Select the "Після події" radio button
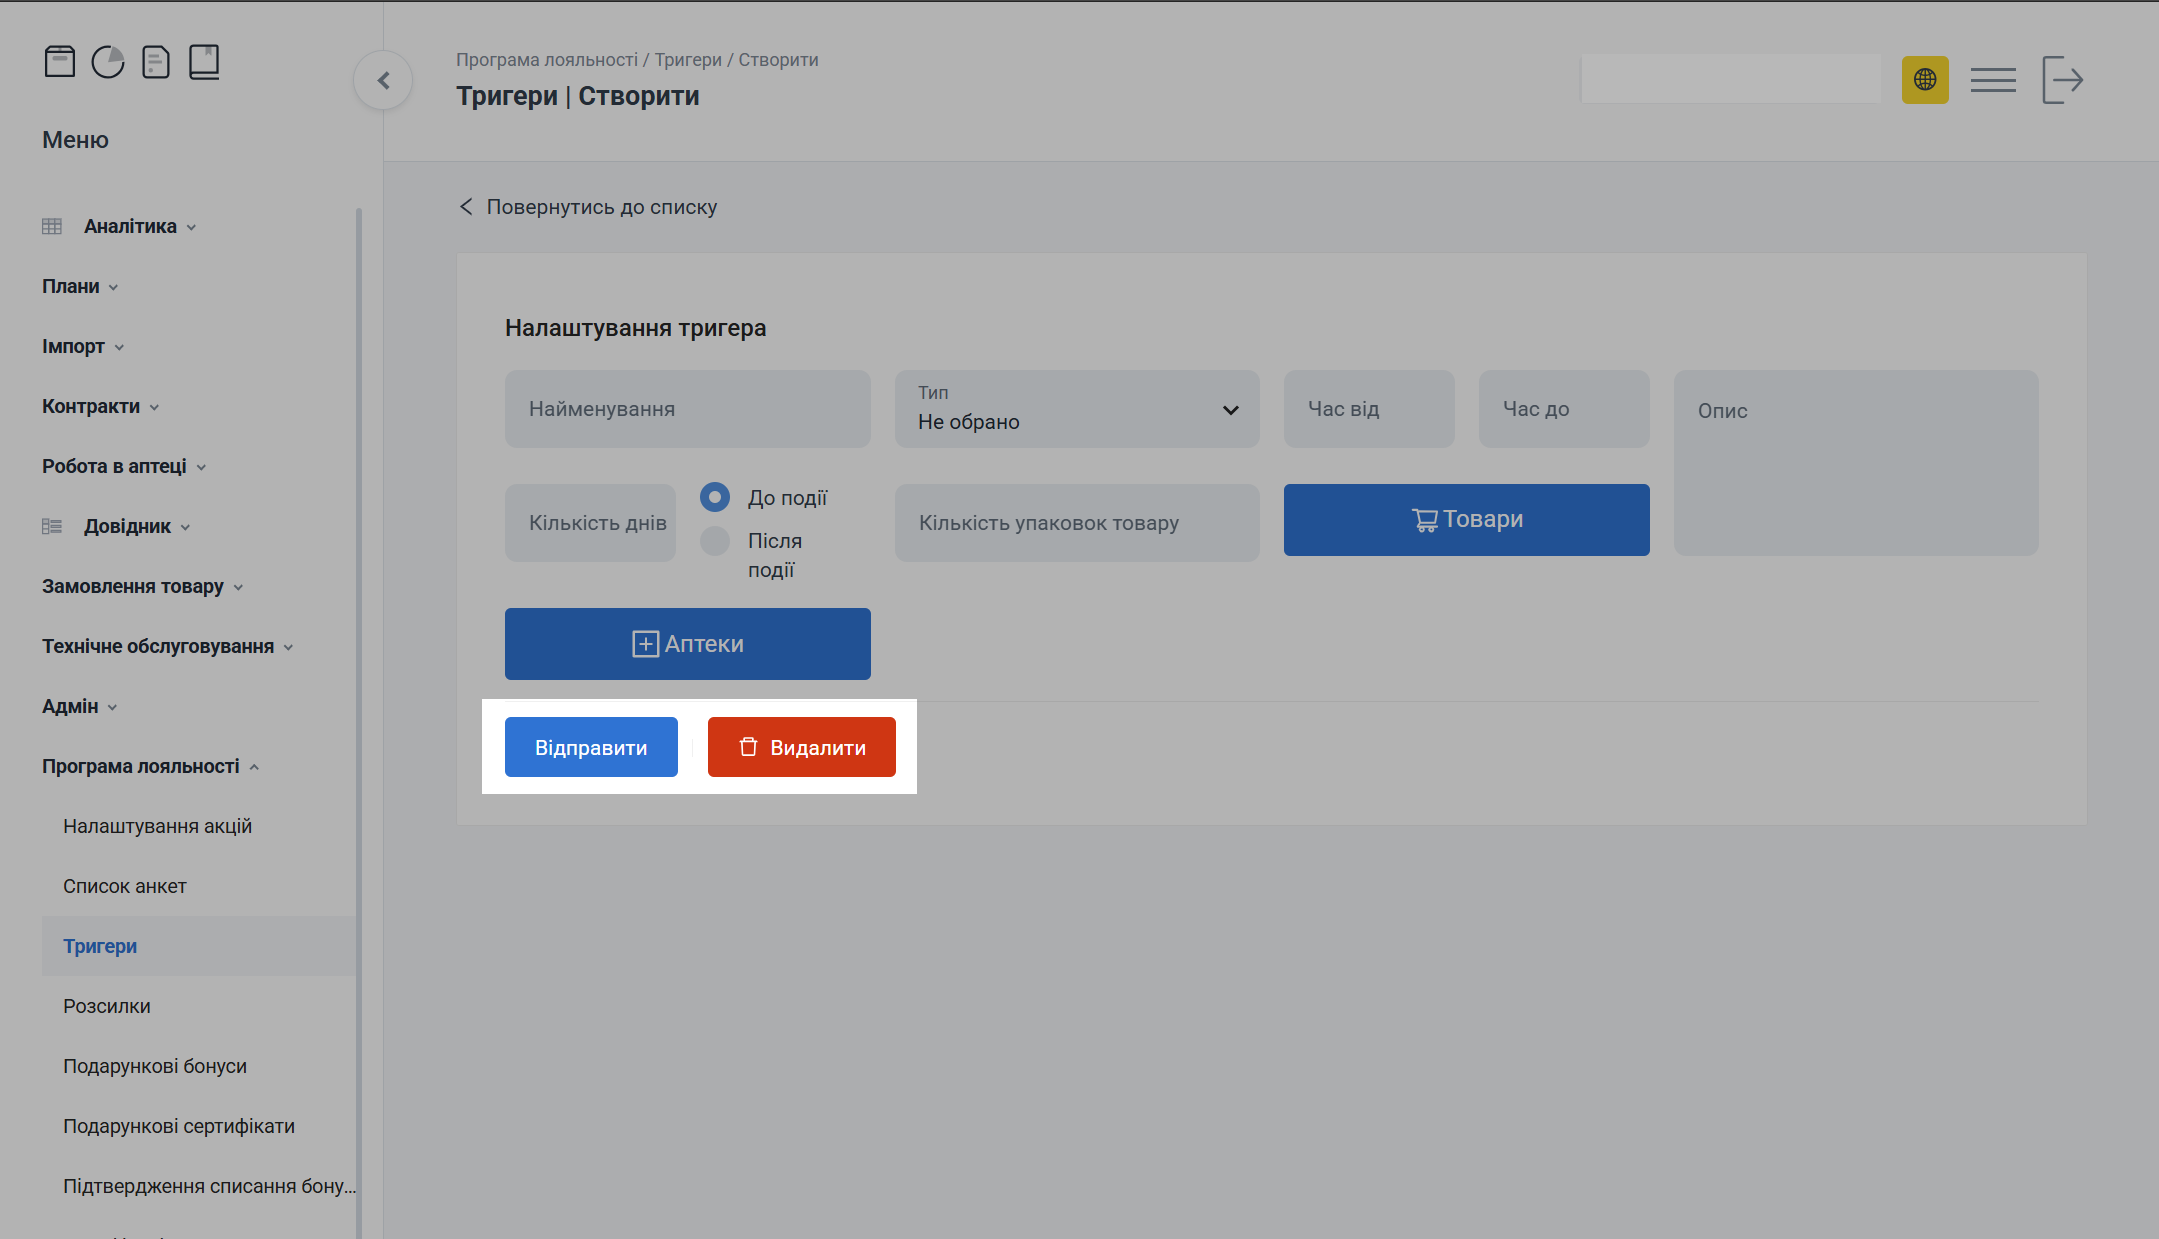Image resolution: width=2159 pixels, height=1239 pixels. (715, 541)
